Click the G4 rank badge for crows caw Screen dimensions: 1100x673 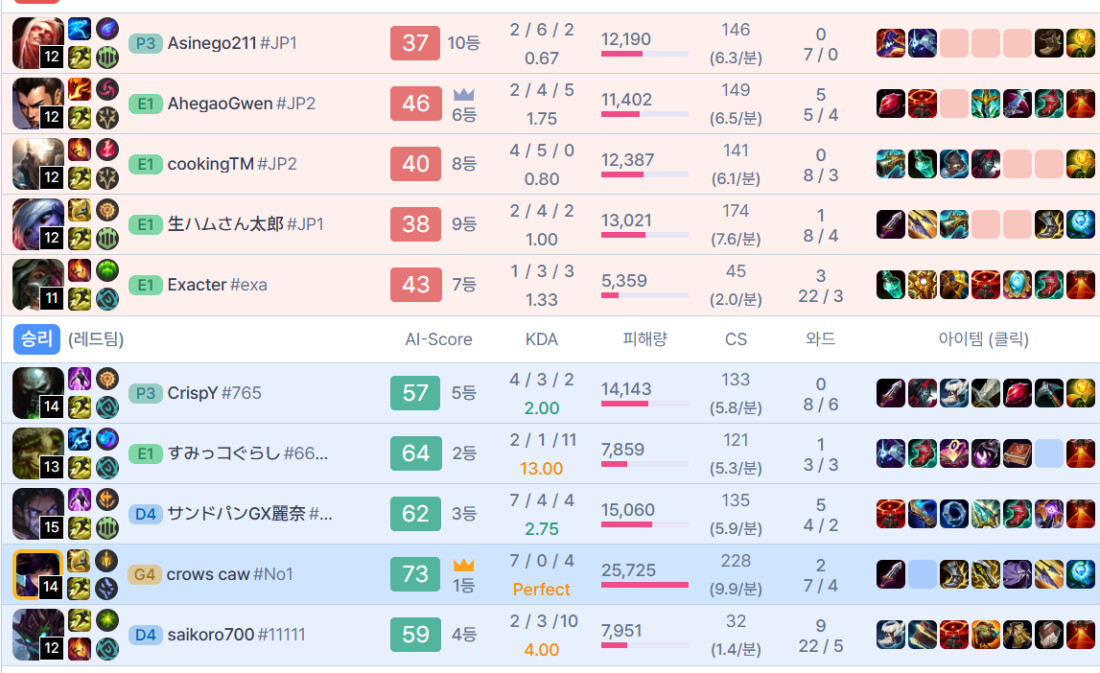pos(144,574)
